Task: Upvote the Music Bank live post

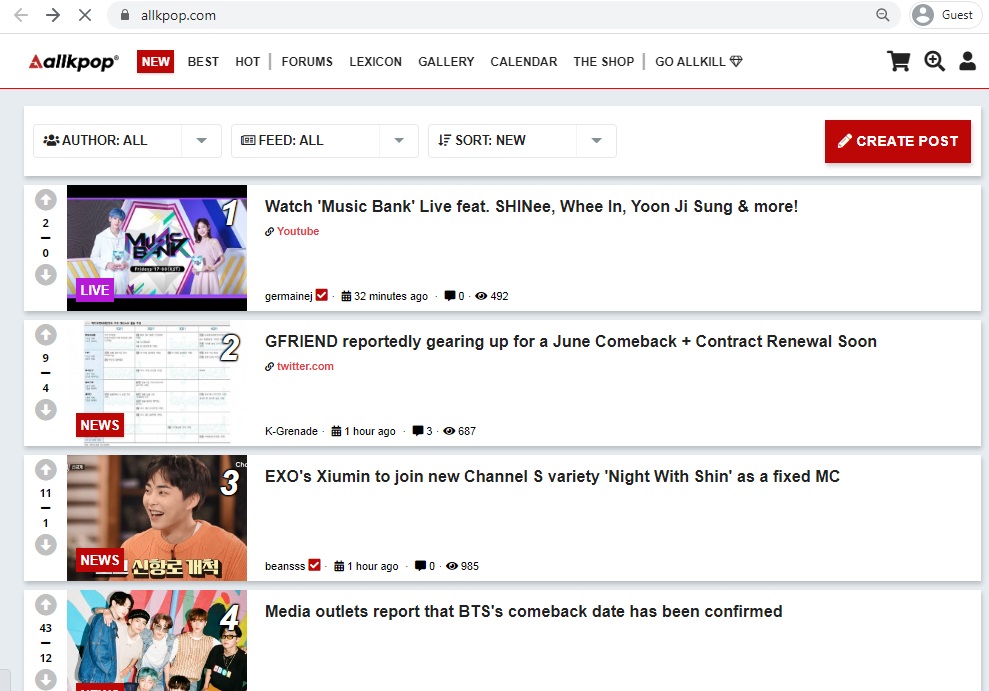Action: 45,198
